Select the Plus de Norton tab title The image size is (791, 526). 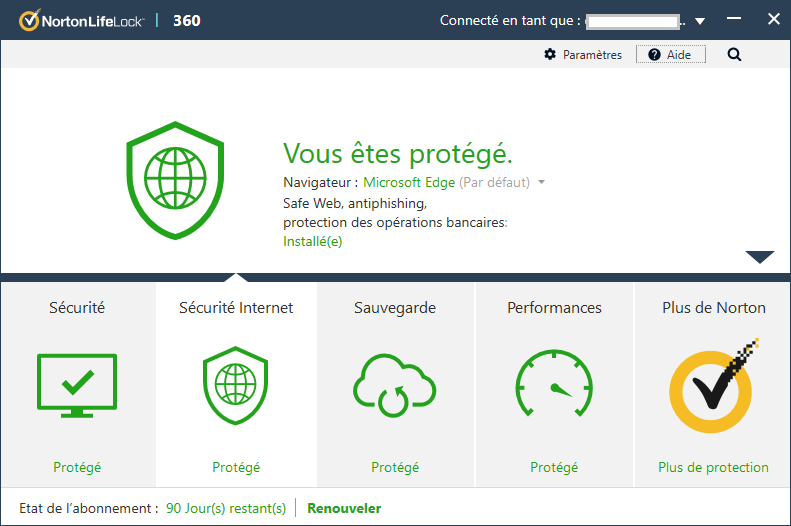point(714,308)
